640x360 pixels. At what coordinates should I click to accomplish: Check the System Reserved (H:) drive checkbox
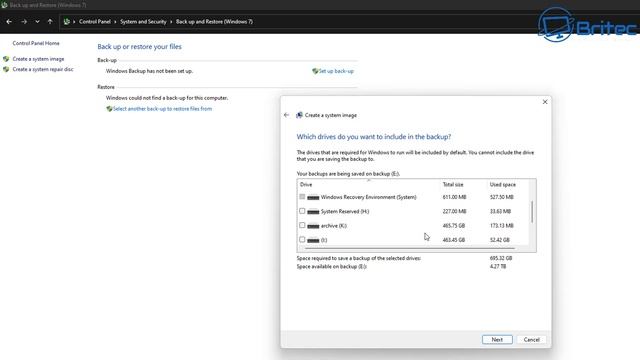point(302,211)
